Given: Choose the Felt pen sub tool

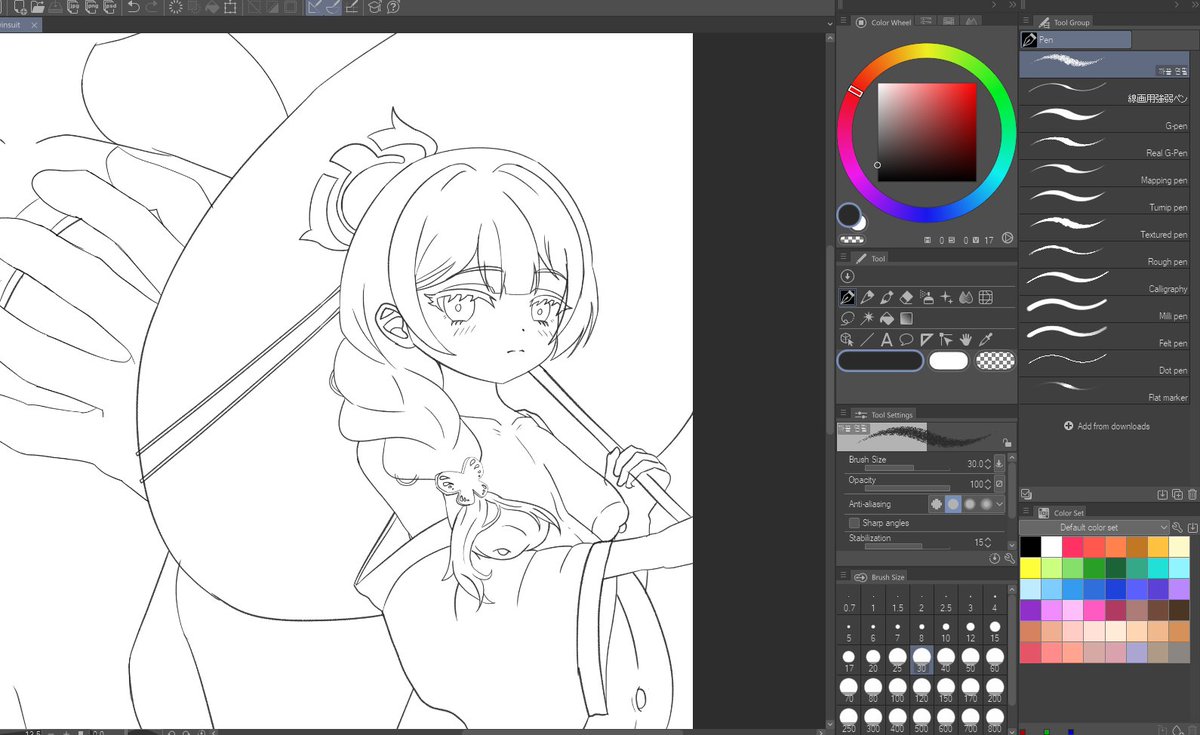Looking at the screenshot, I should [1104, 335].
